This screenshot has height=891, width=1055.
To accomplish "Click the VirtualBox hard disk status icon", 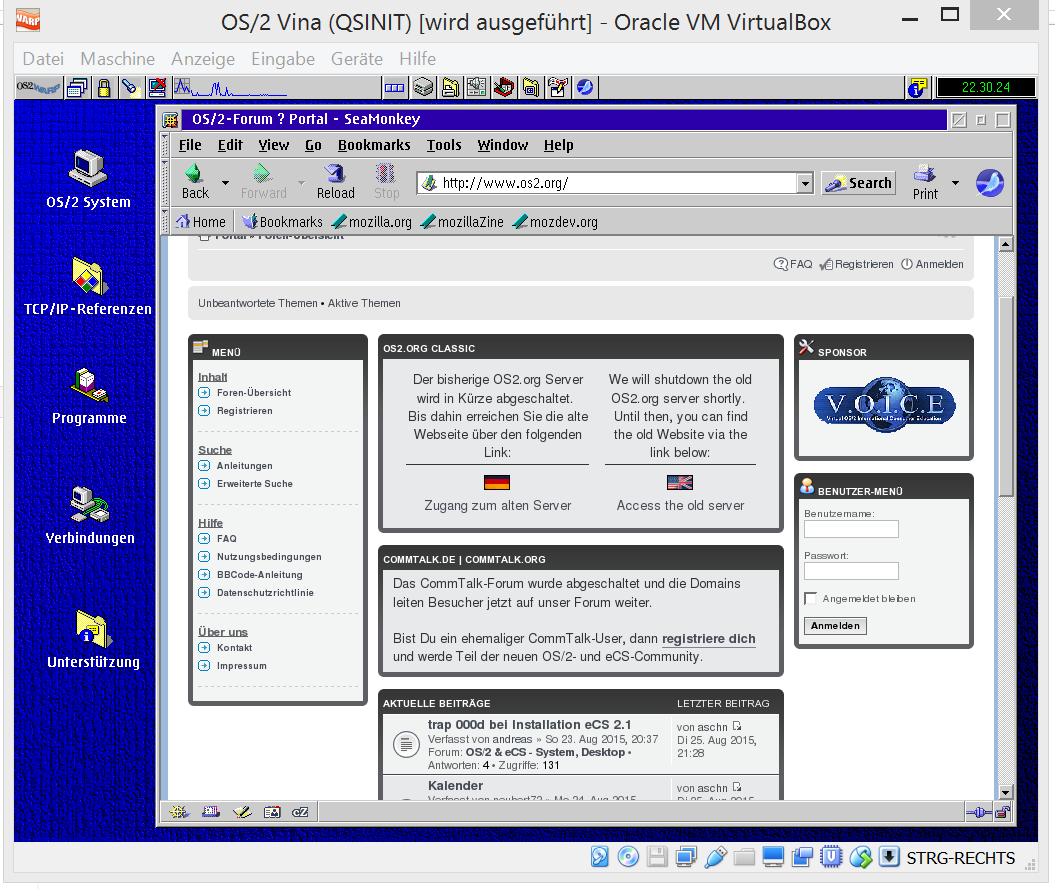I will click(599, 857).
